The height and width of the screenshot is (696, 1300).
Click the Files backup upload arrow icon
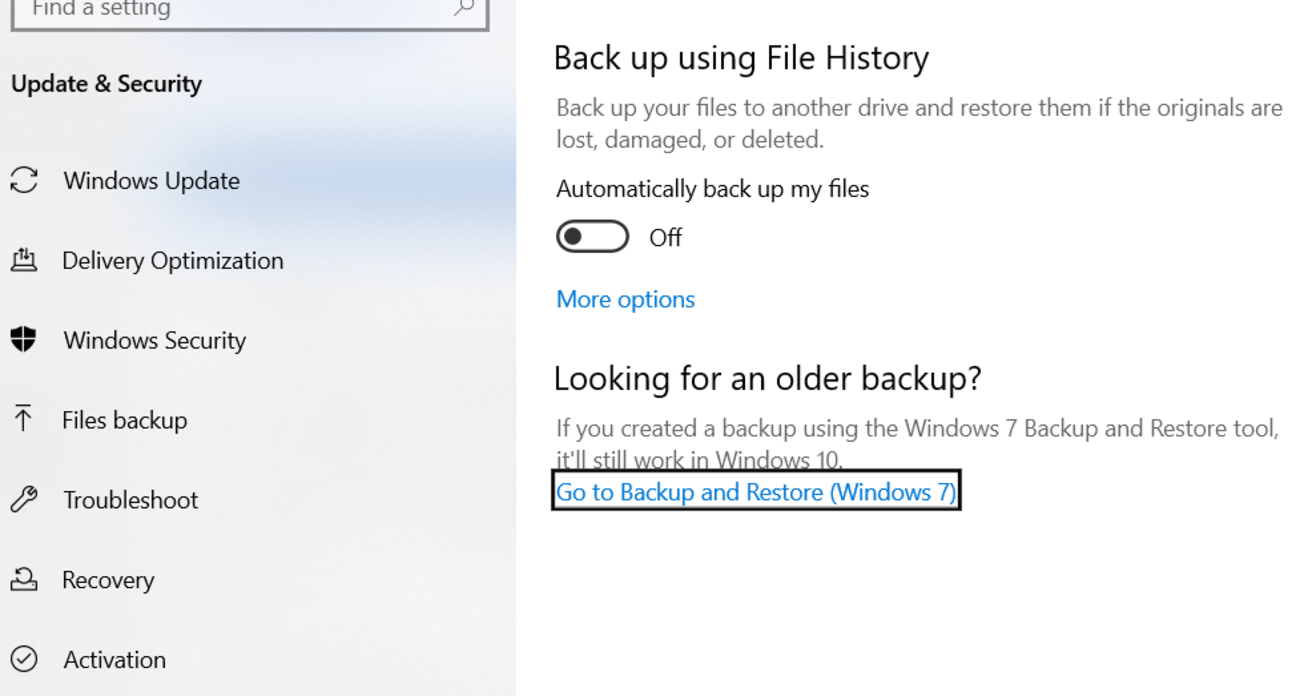(x=23, y=419)
